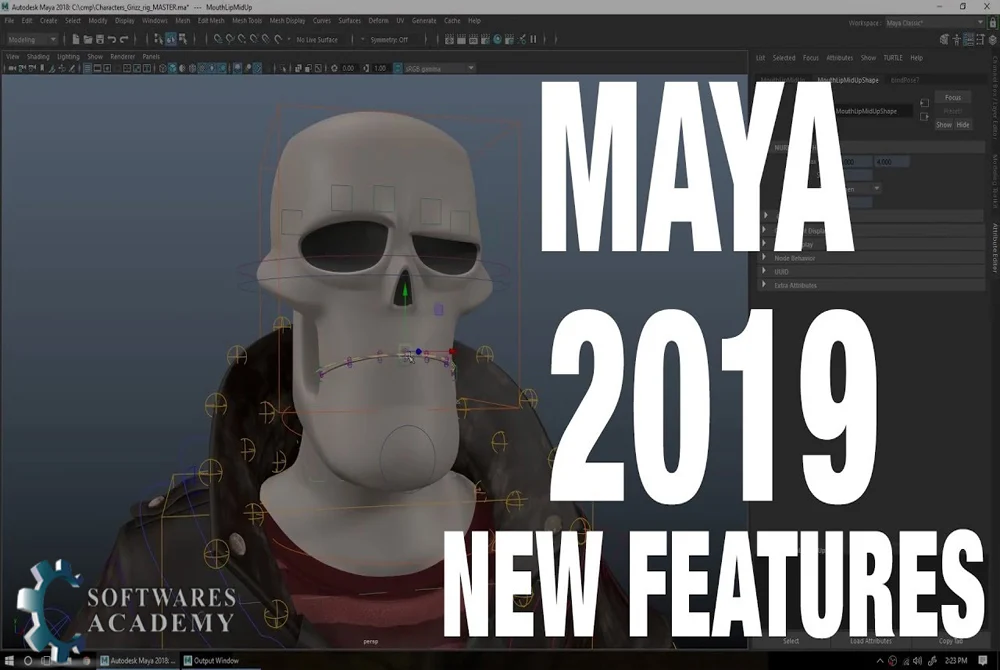
Task: Click the Snap to Points magnet icon
Action: pyautogui.click(x=242, y=40)
